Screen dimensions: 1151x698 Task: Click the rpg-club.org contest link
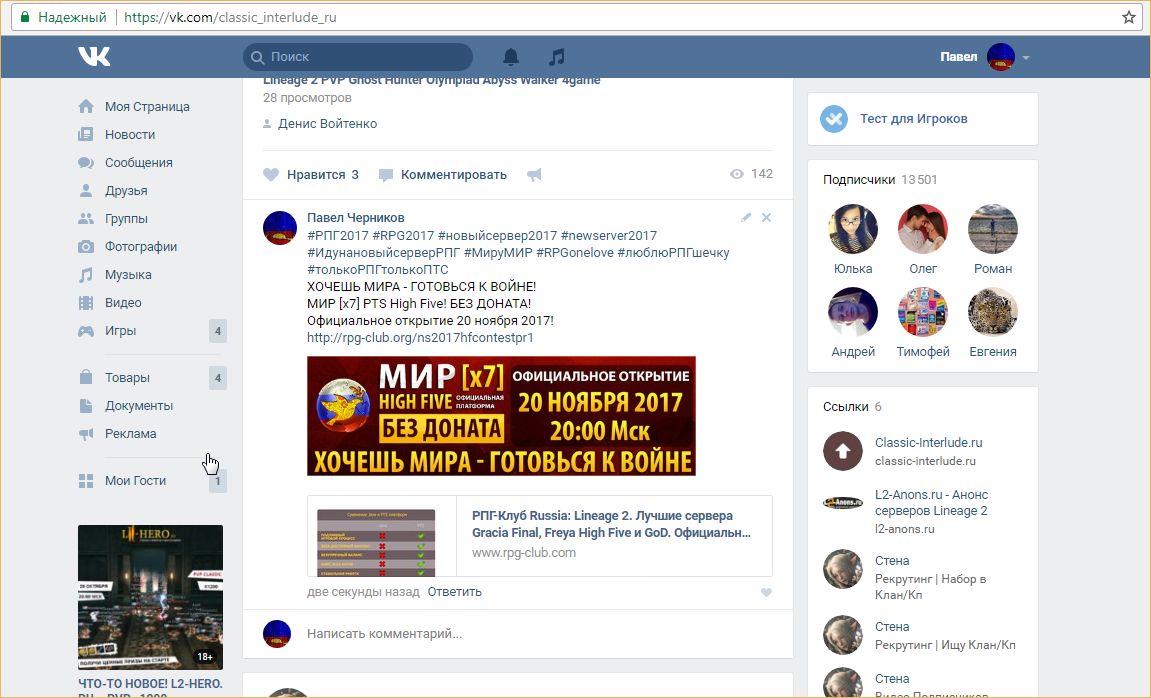coord(420,338)
